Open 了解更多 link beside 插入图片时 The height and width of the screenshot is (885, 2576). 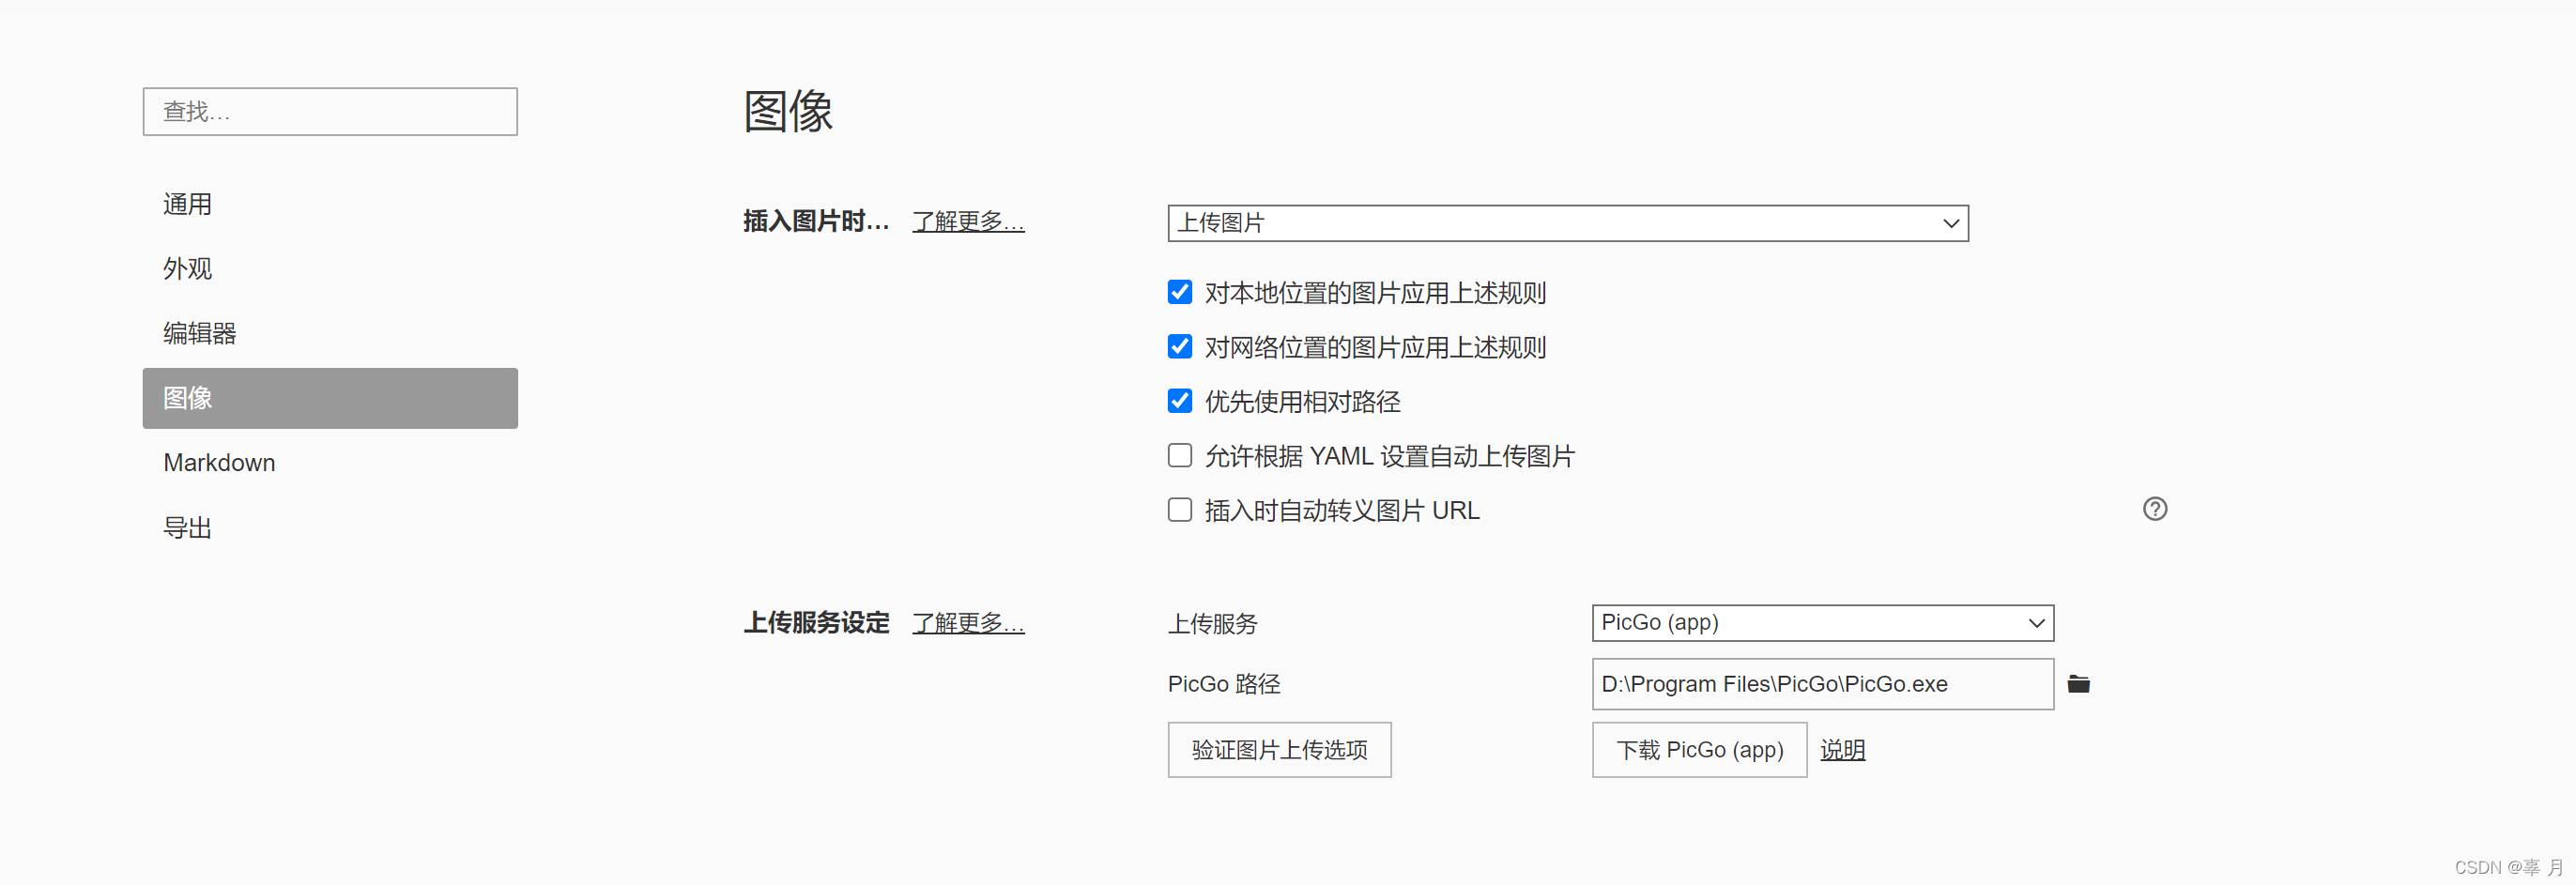click(x=968, y=221)
